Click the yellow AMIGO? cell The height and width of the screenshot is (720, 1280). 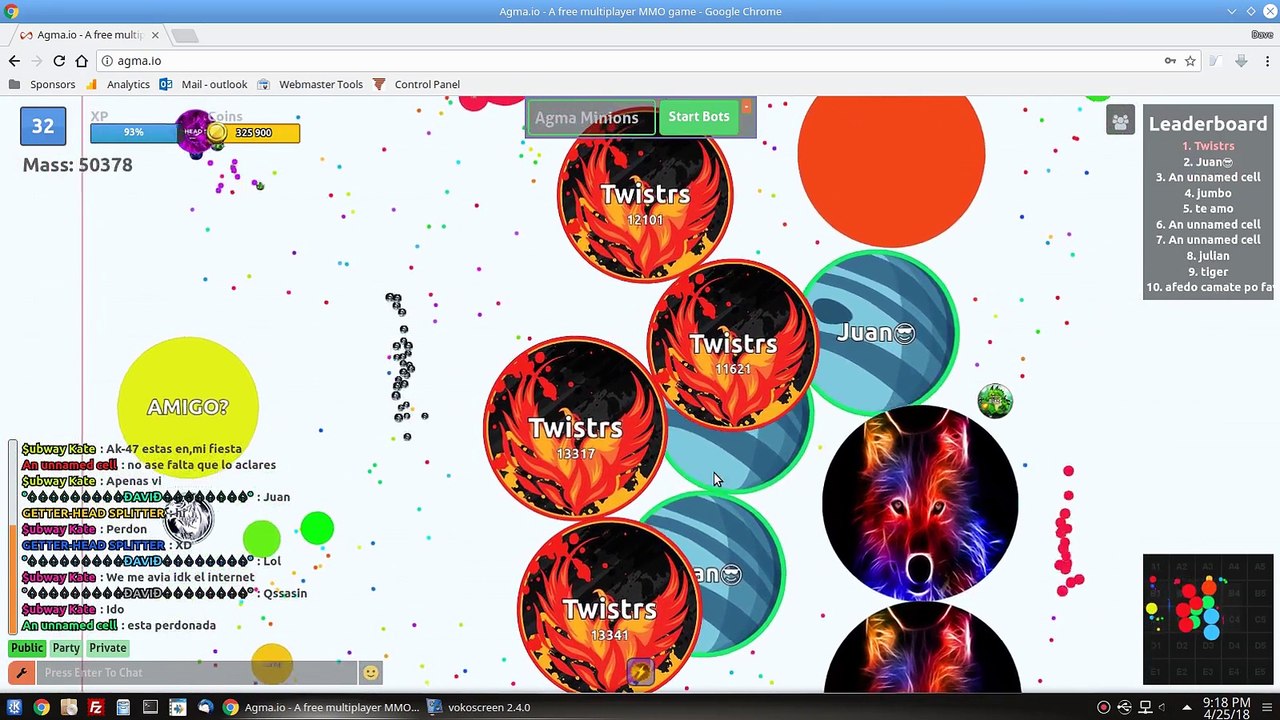(x=188, y=407)
